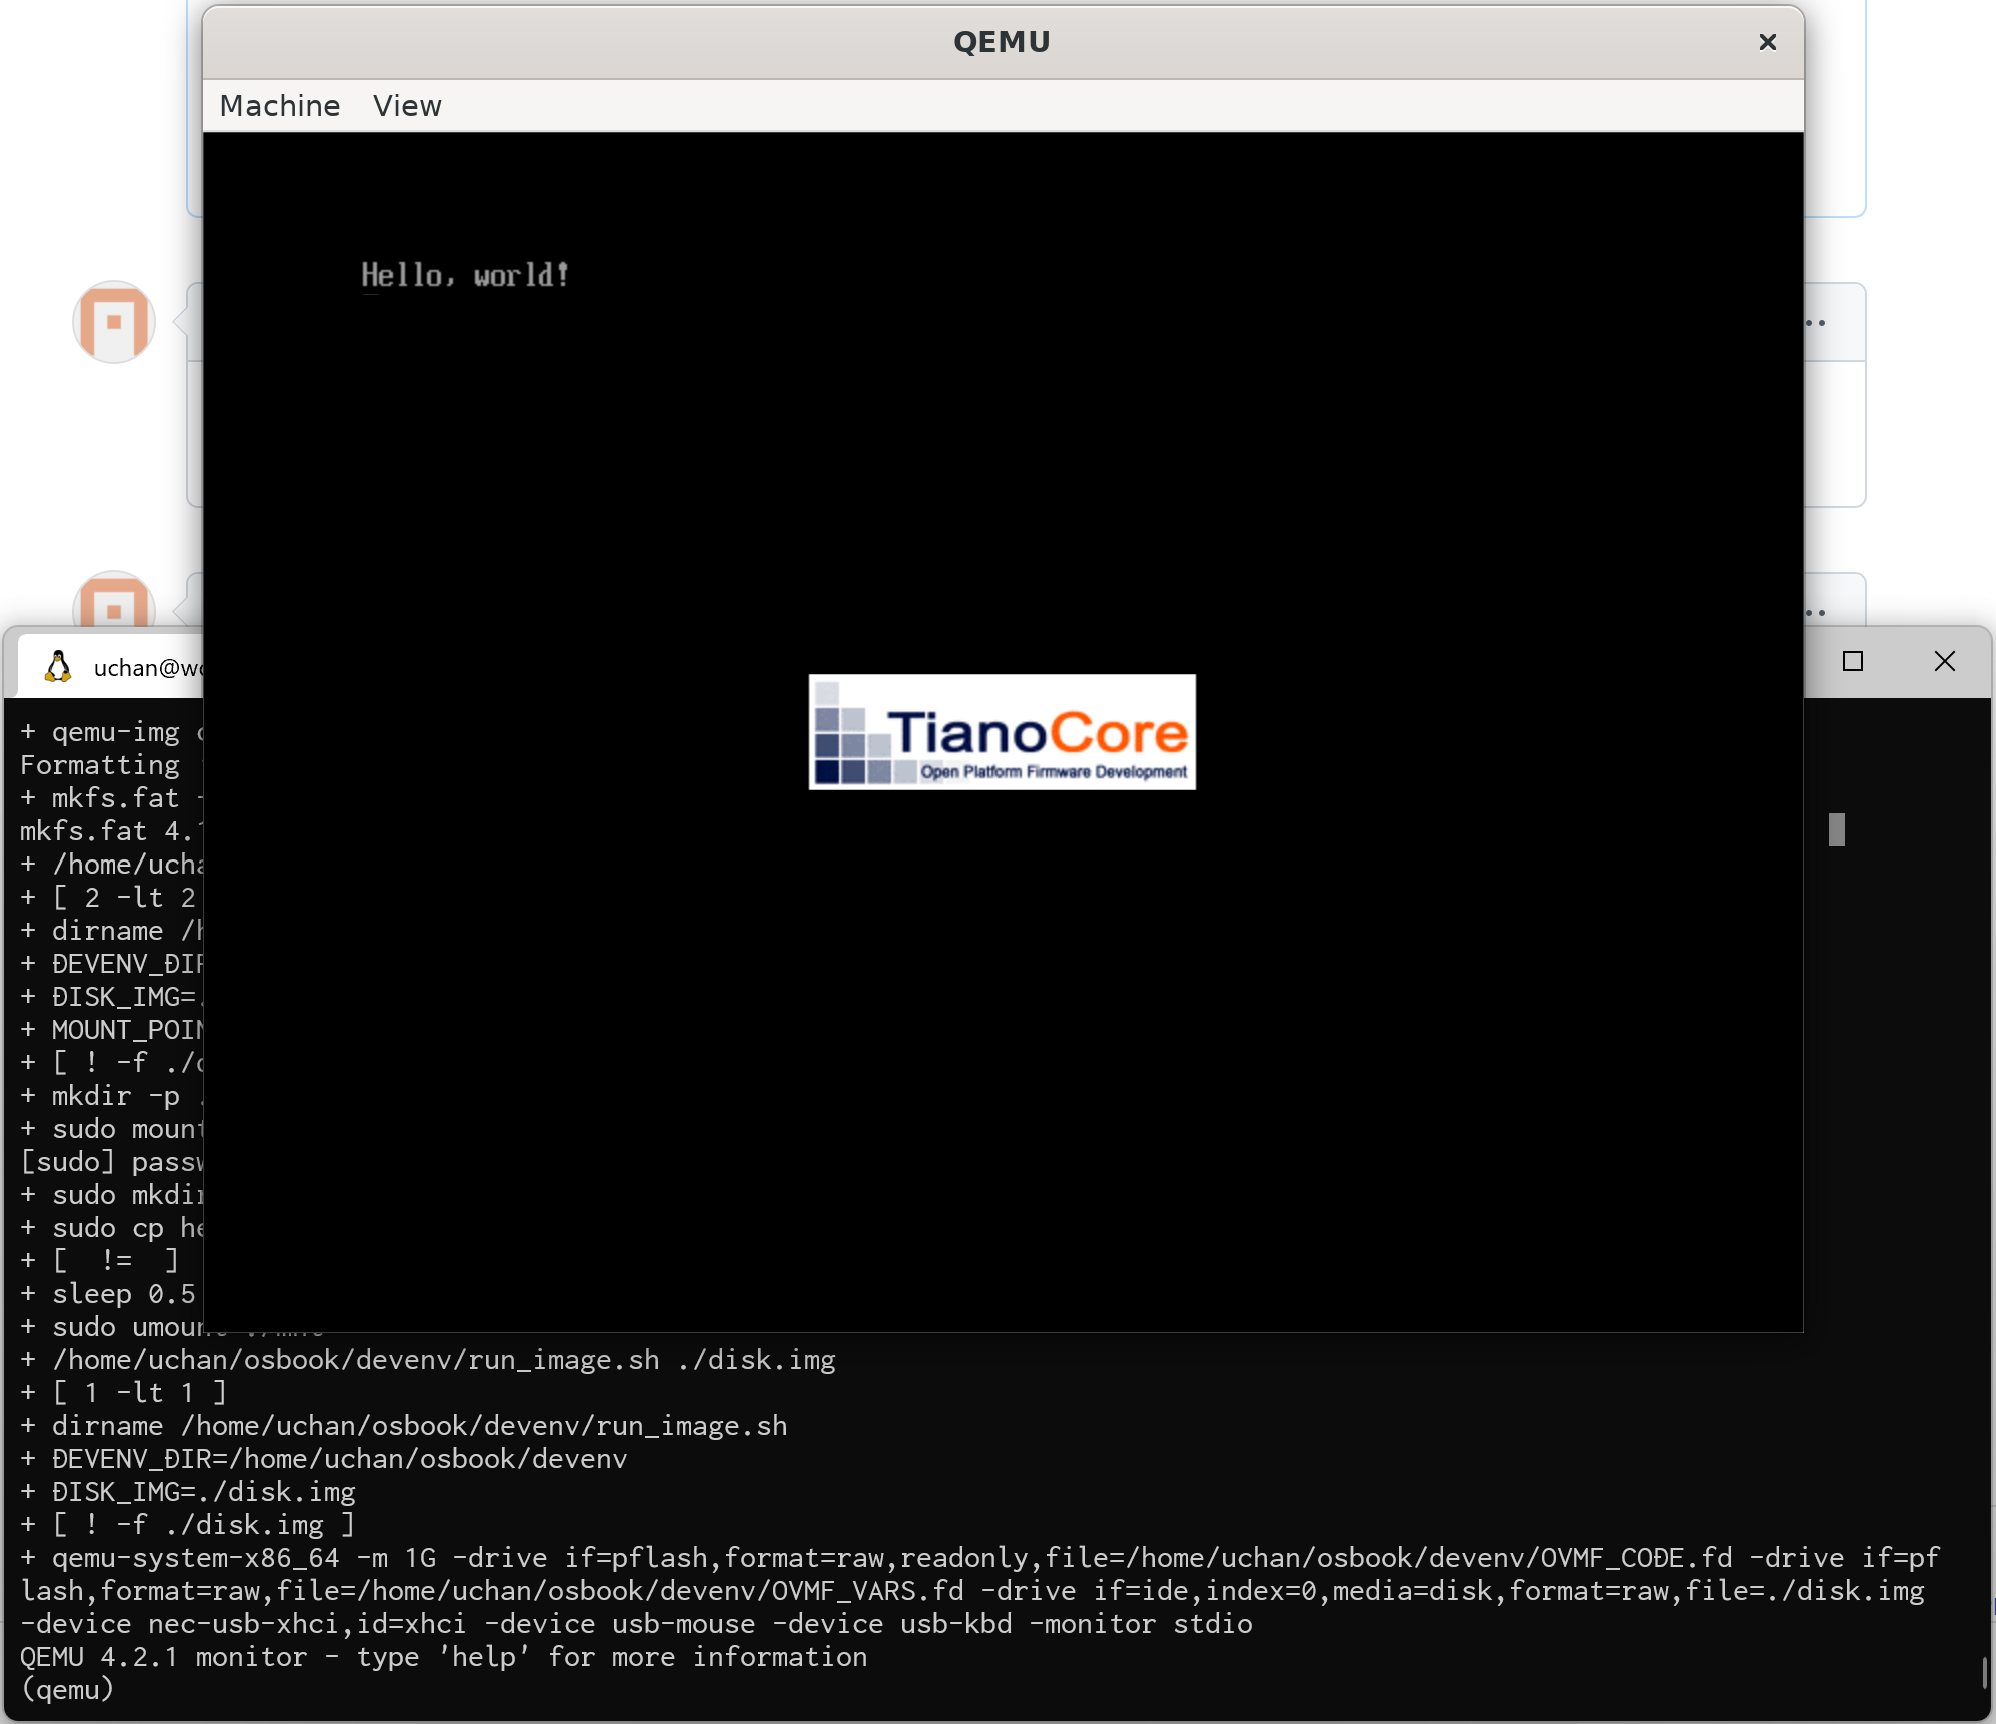
Task: Click the upper commenter avatar icon
Action: 114,322
